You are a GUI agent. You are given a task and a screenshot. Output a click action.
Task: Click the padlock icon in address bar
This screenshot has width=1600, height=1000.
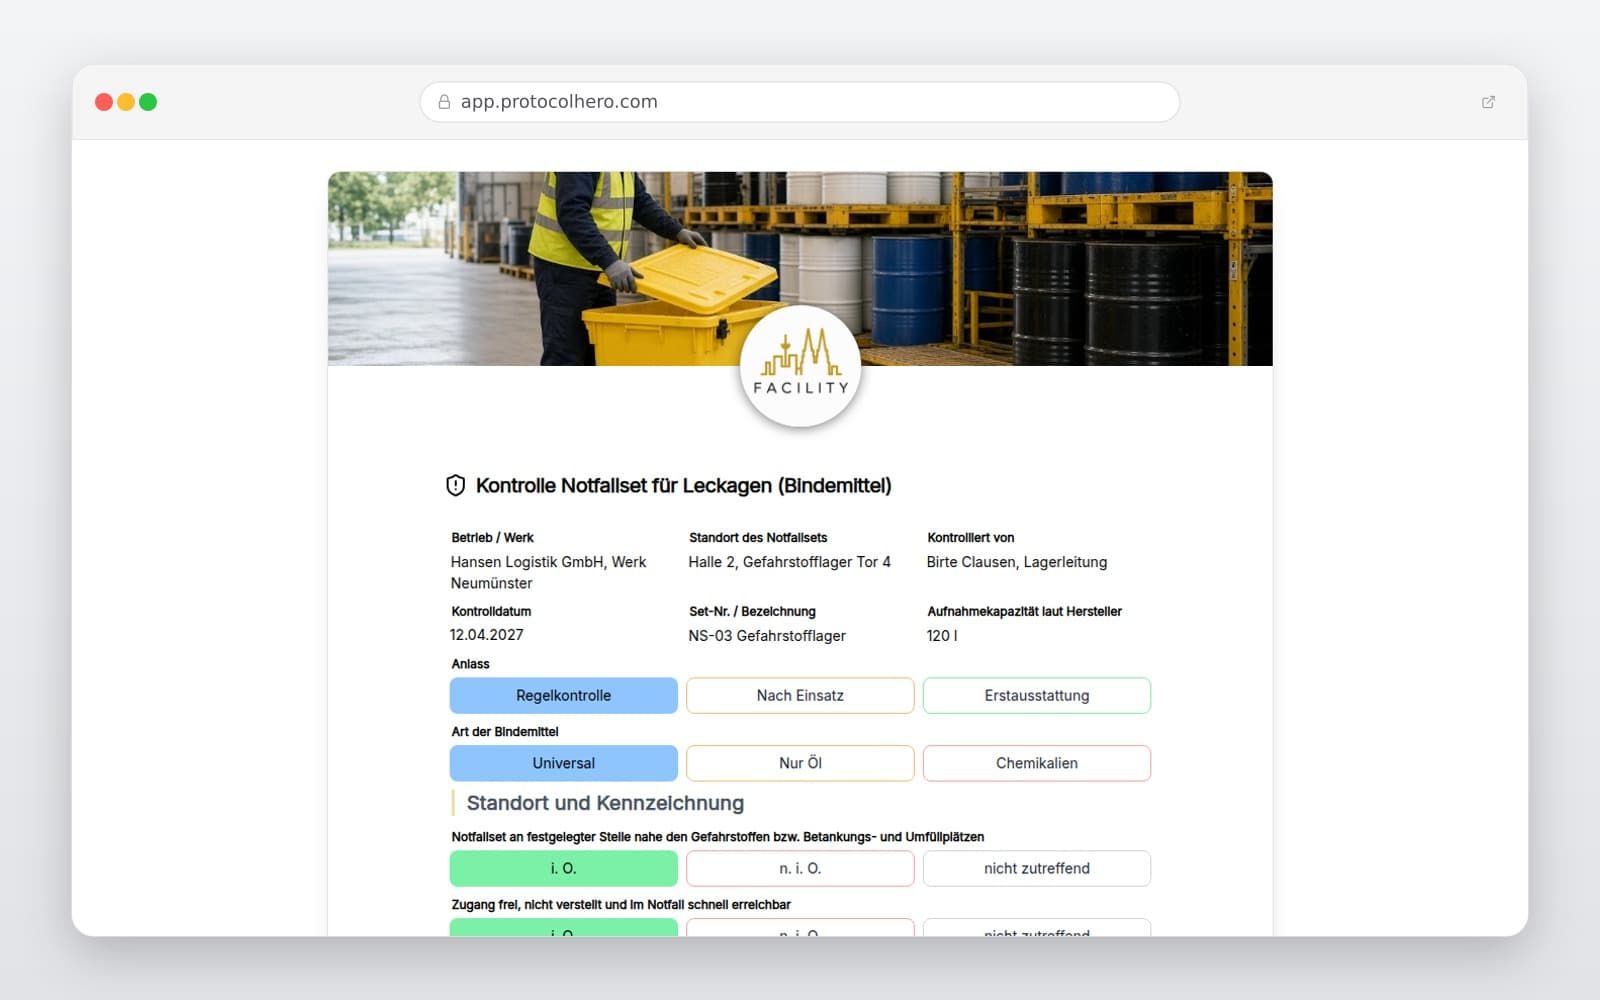[444, 102]
